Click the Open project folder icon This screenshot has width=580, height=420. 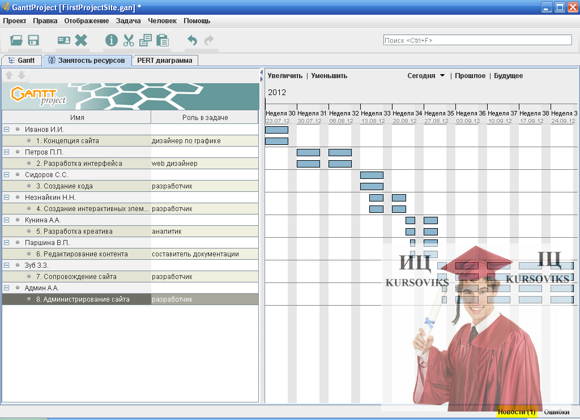click(16, 40)
